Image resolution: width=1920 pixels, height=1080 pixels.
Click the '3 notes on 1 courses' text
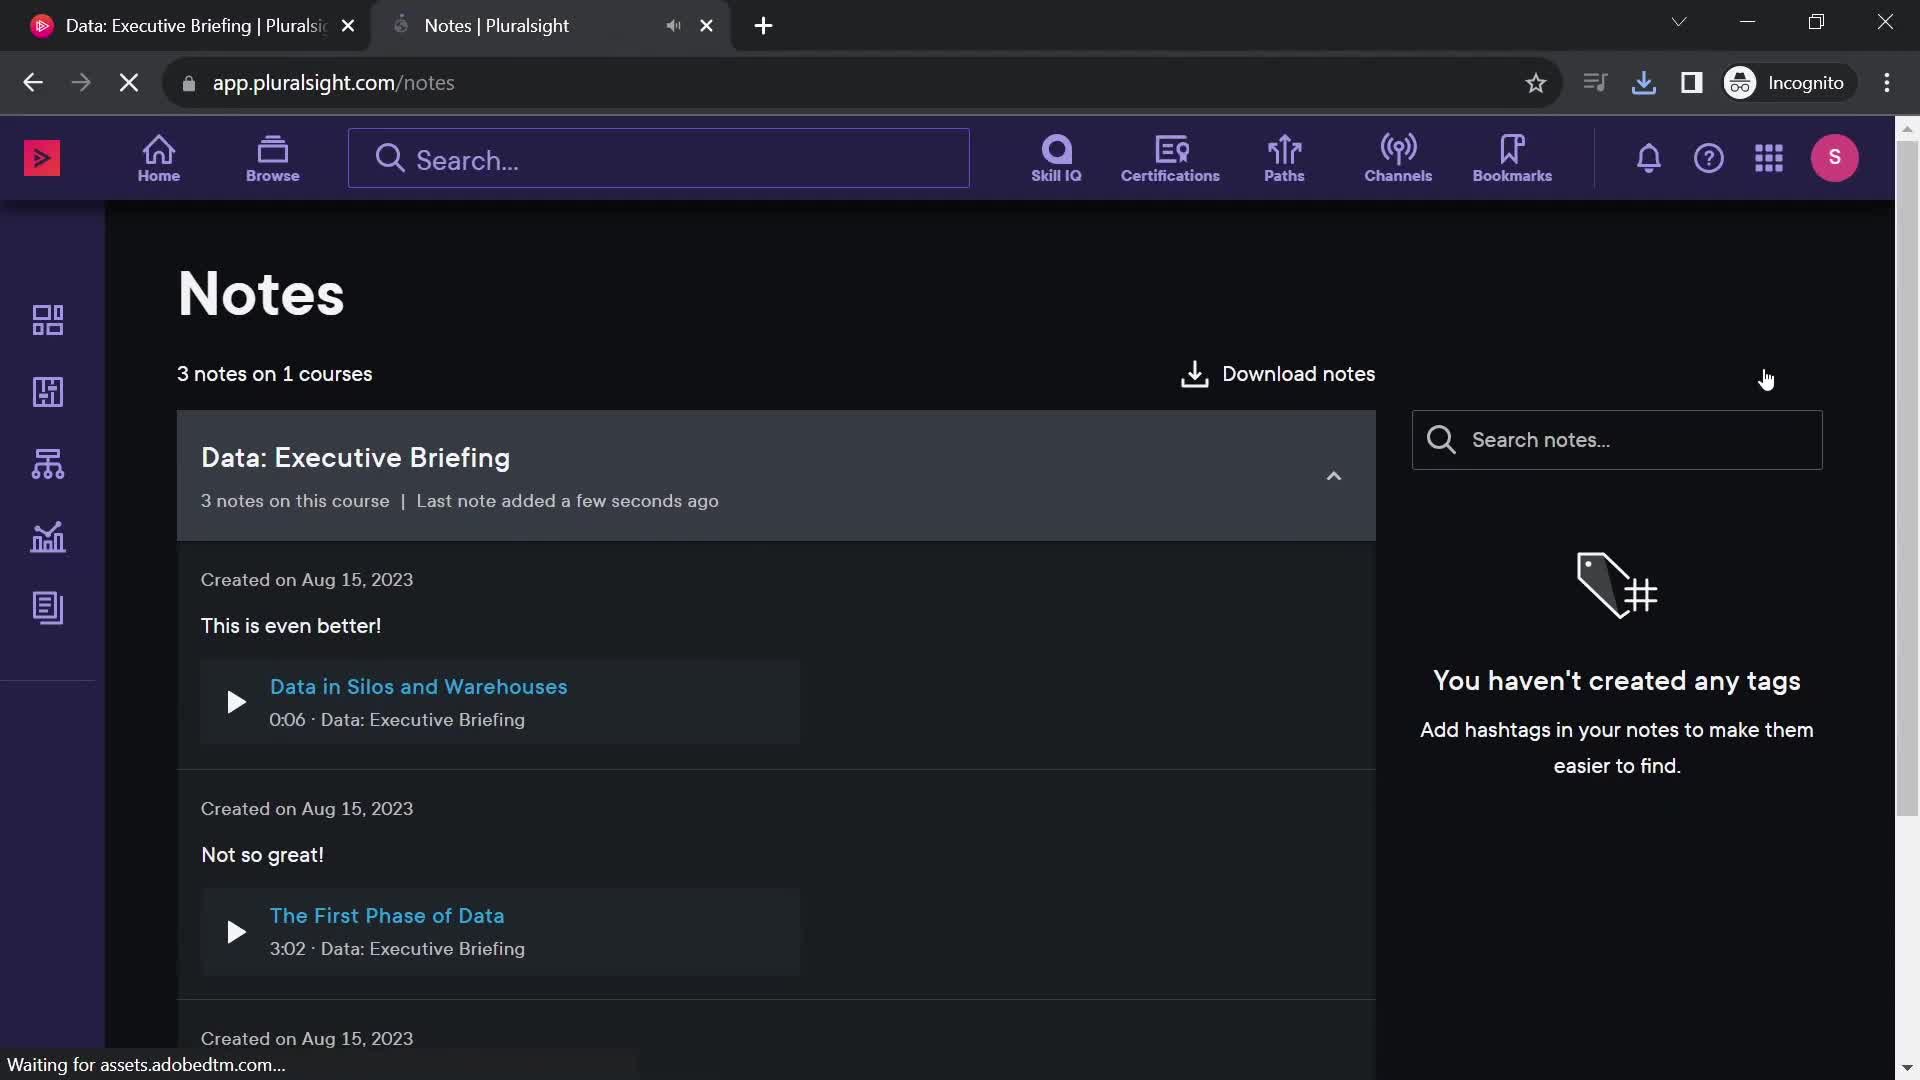pyautogui.click(x=274, y=374)
